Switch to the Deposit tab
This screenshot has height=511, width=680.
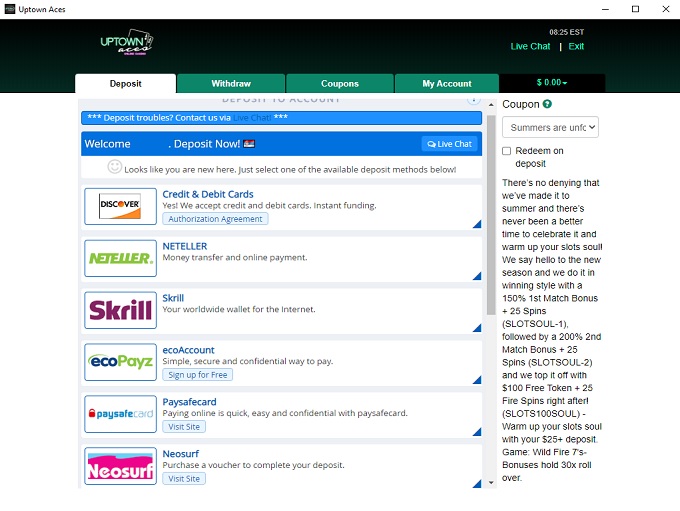[125, 83]
